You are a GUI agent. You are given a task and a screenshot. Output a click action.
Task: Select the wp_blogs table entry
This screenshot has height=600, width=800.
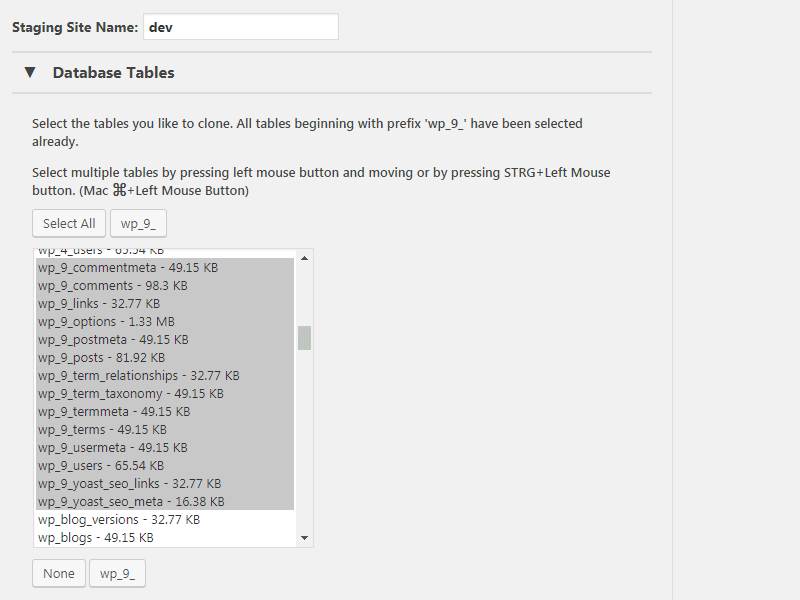click(165, 538)
